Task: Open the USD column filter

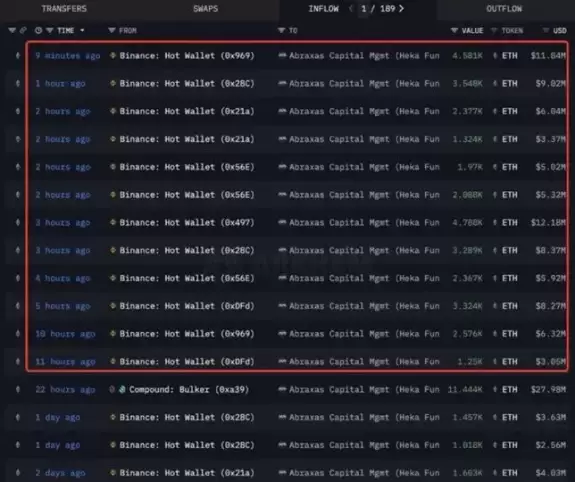Action: click(546, 30)
